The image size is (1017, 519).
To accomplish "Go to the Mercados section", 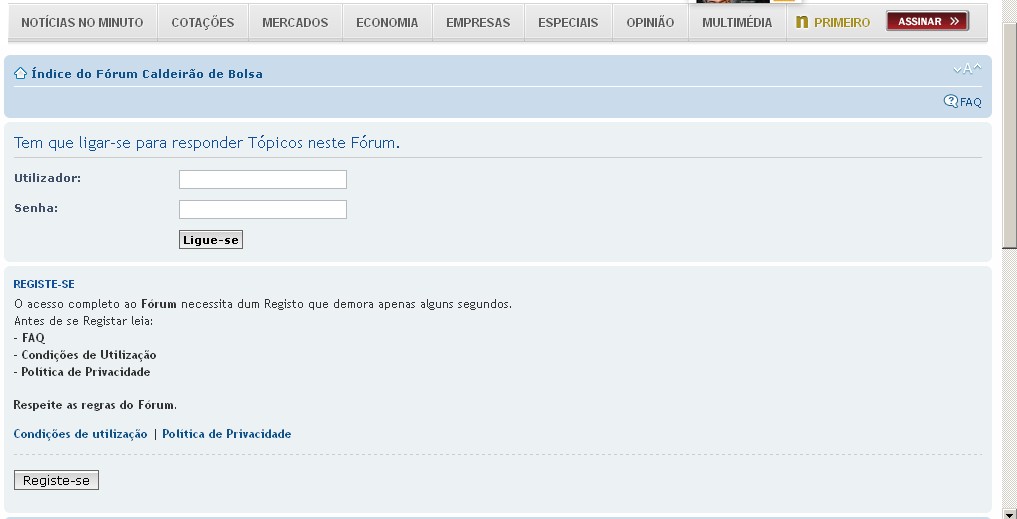I will [295, 23].
